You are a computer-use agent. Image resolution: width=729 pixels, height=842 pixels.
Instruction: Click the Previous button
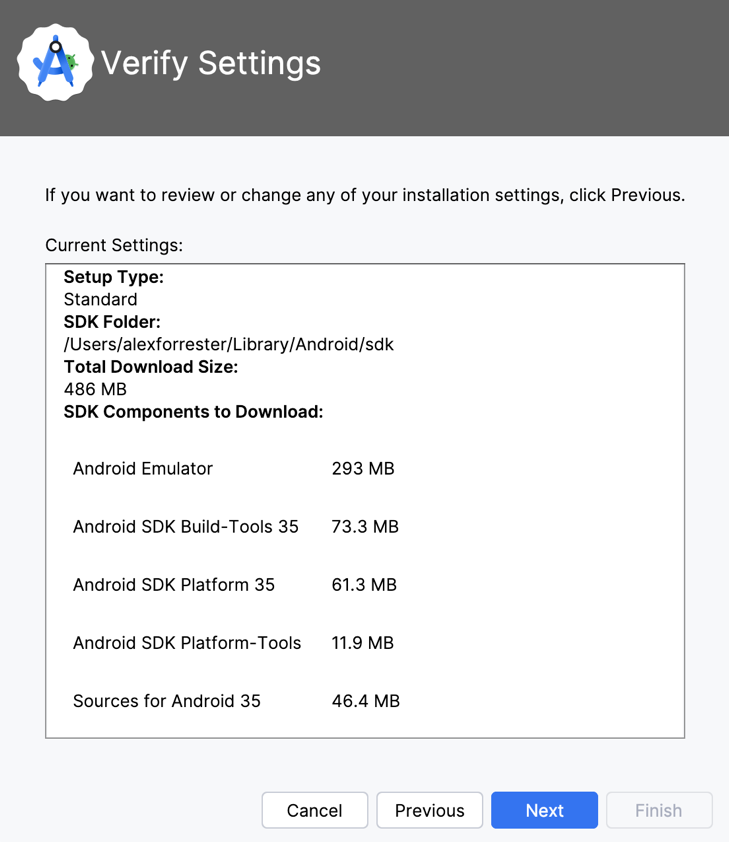[429, 810]
